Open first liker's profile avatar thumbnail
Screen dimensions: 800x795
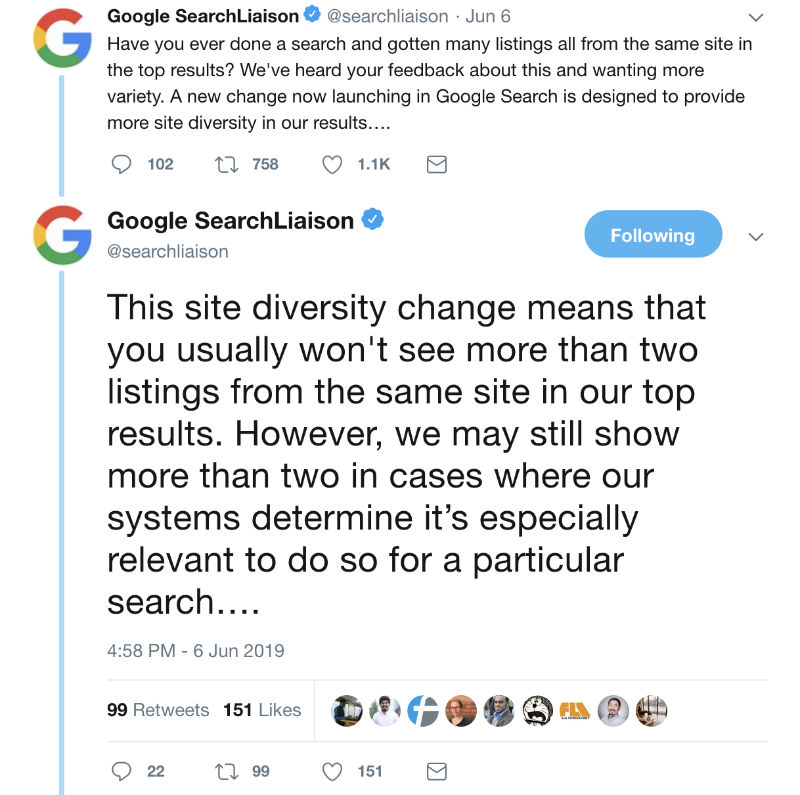347,710
